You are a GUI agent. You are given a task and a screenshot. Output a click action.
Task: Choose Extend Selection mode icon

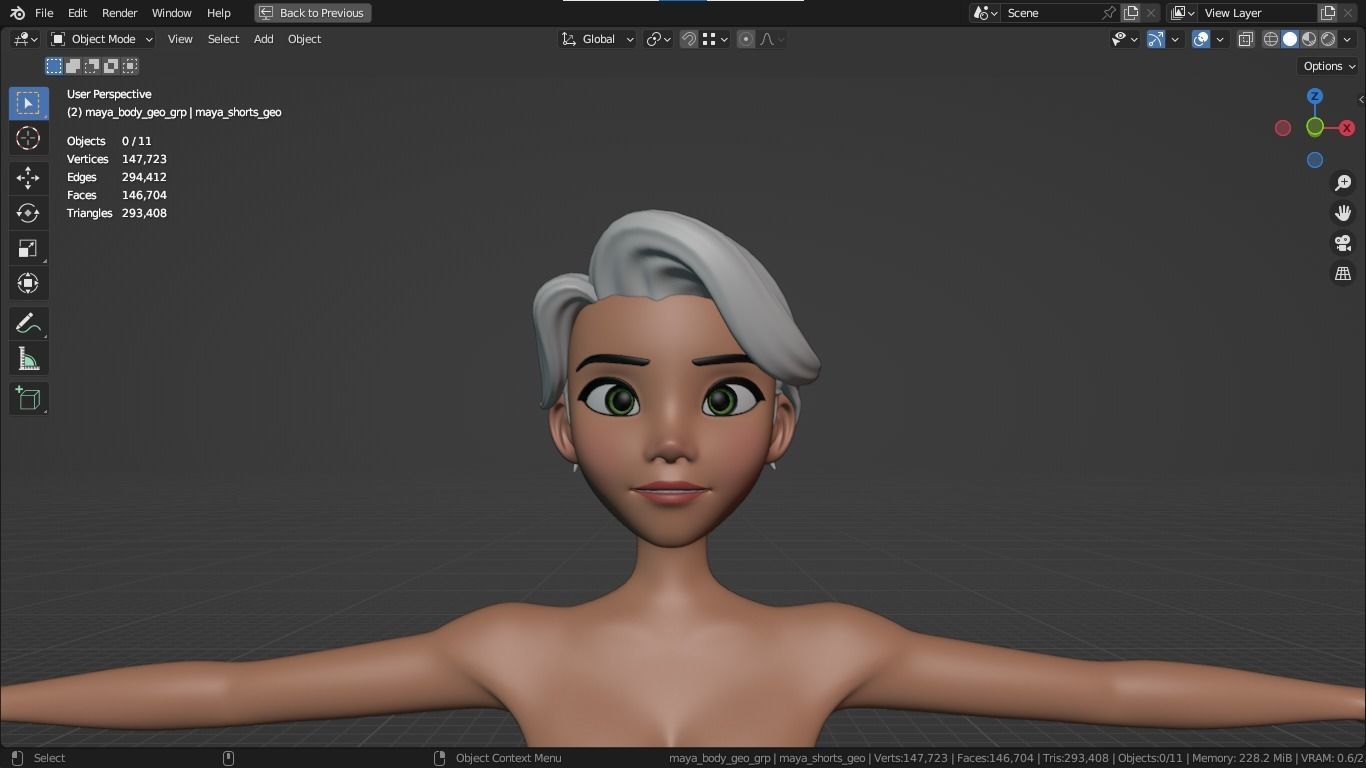[73, 66]
